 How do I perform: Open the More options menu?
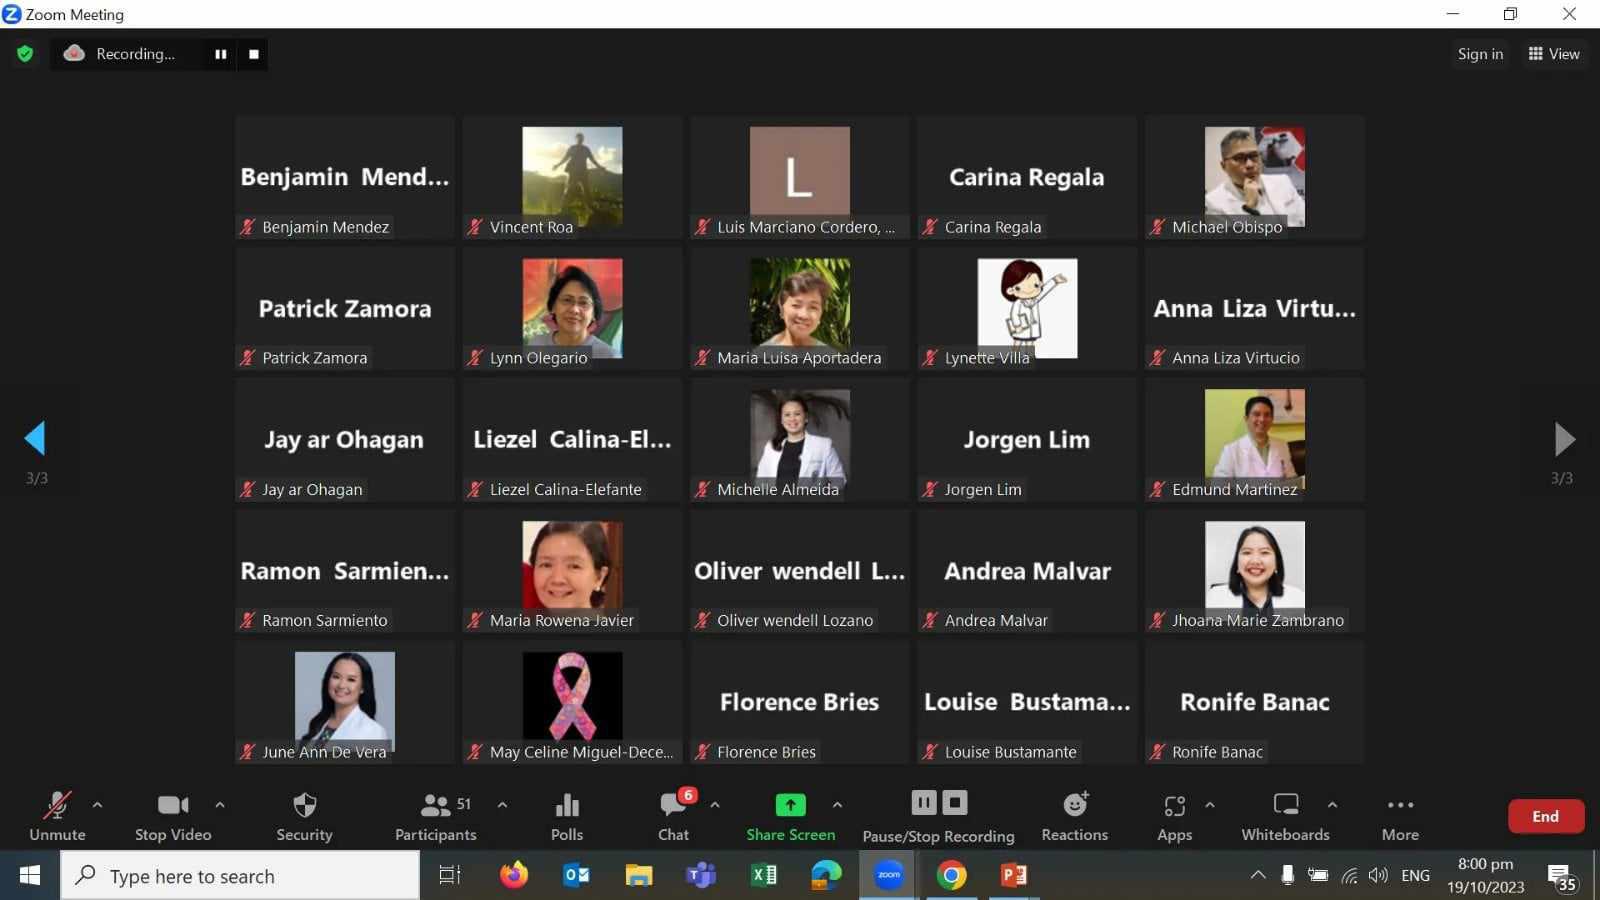(1400, 806)
